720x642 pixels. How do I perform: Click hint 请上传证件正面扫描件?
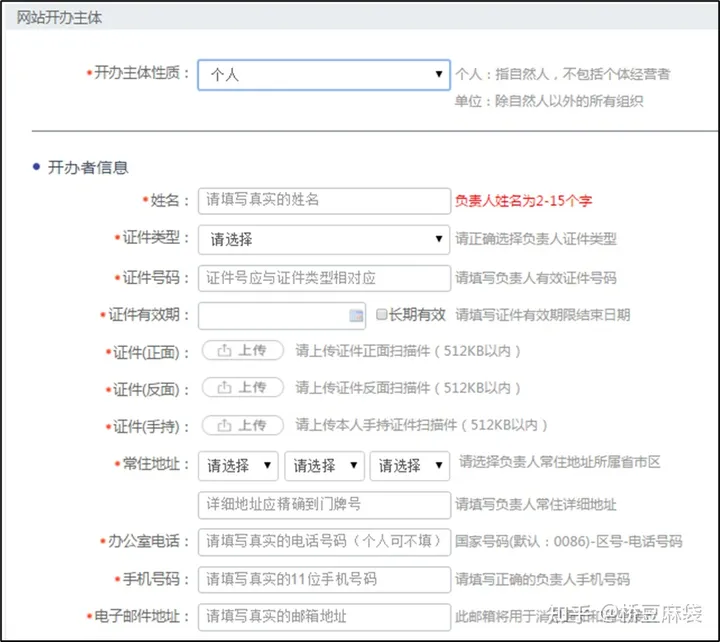[408, 351]
